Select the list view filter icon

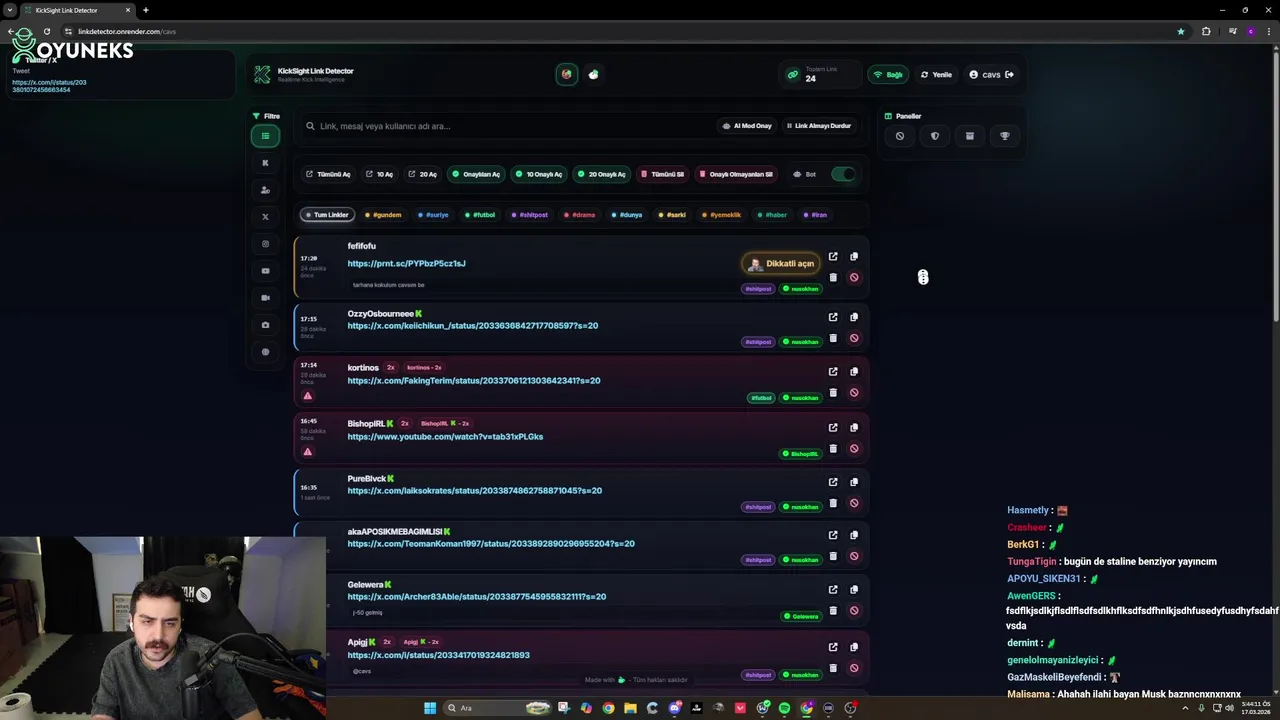click(x=265, y=136)
